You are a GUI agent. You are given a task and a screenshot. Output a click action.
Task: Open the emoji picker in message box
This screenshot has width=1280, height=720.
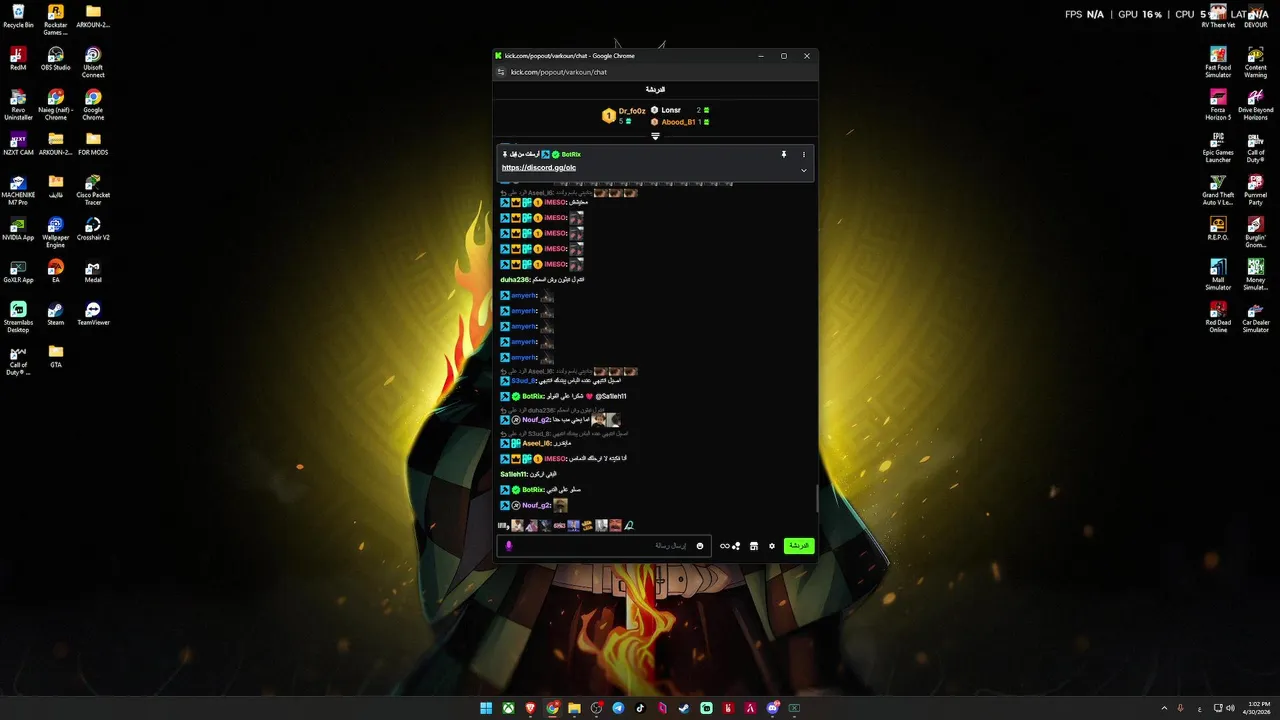point(700,546)
